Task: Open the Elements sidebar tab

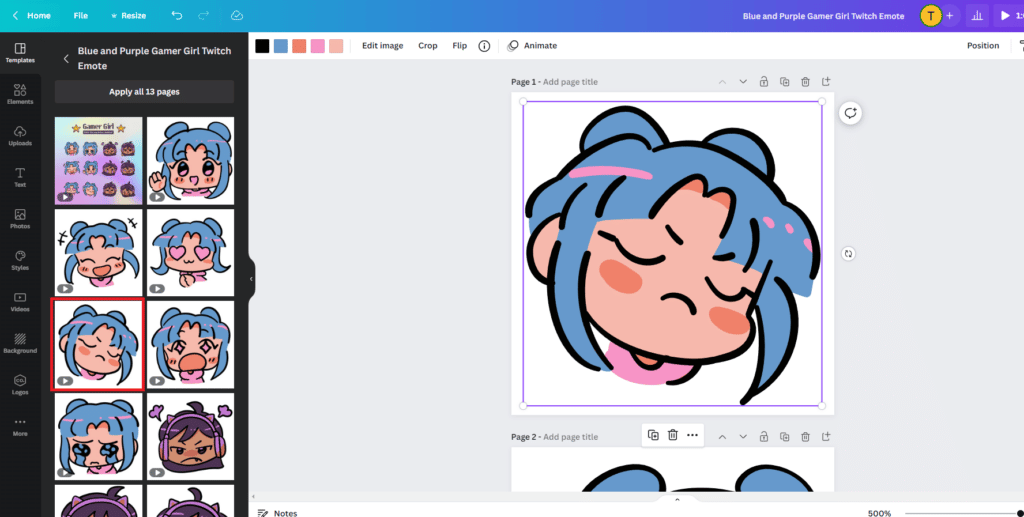Action: (20, 95)
